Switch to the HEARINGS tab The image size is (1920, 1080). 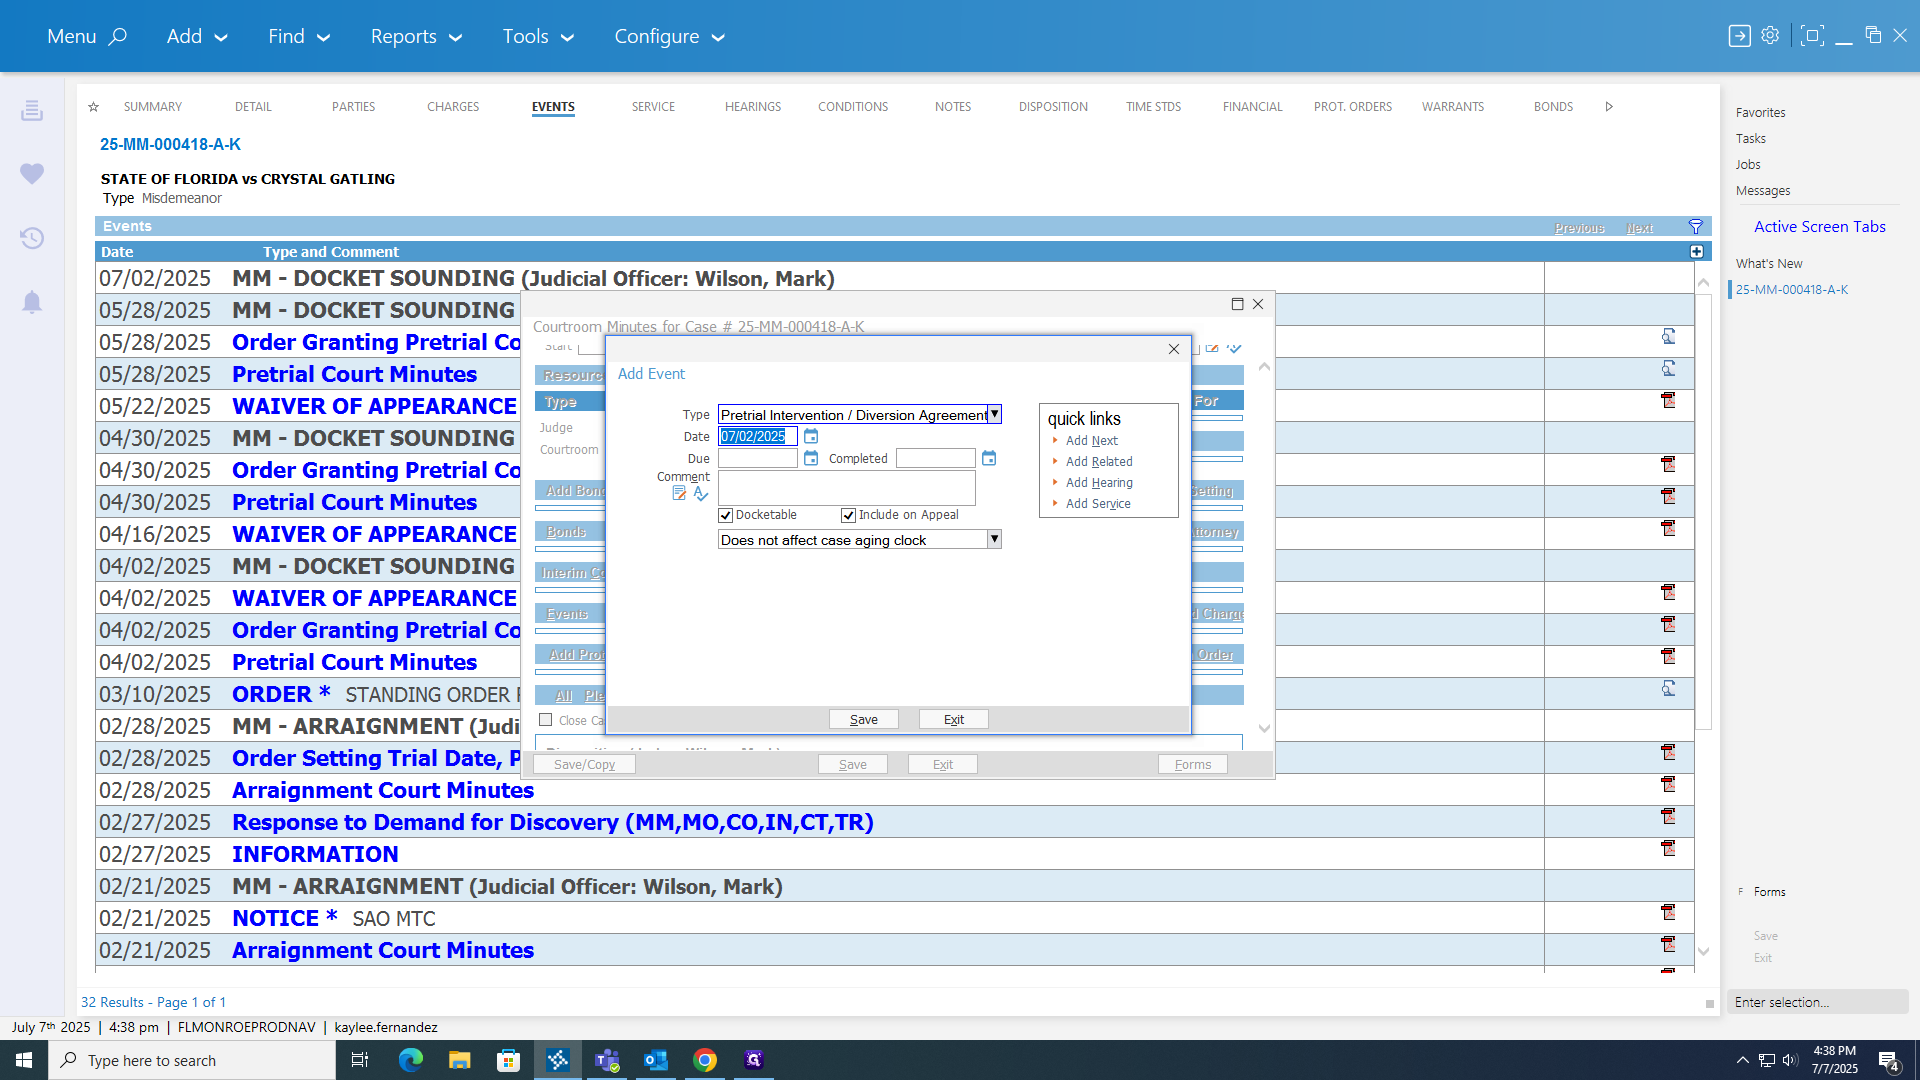click(753, 107)
